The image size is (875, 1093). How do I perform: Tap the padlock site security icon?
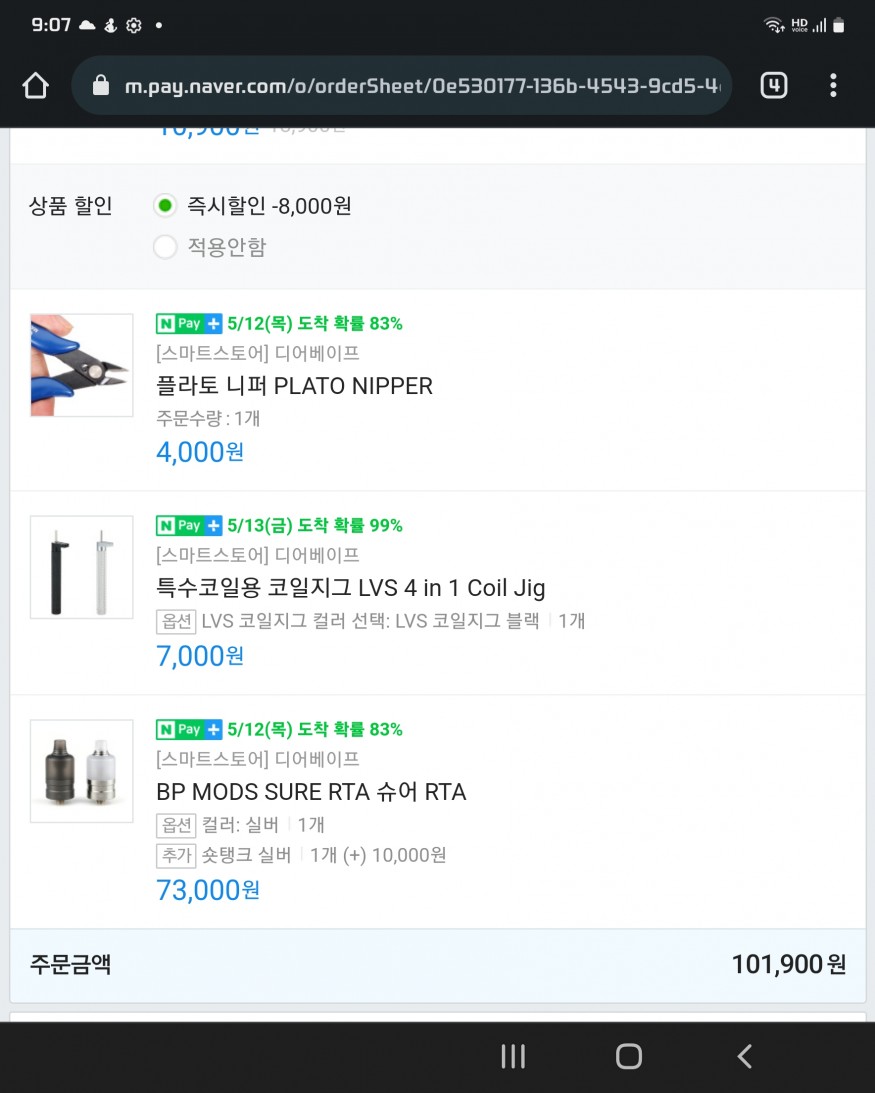click(100, 86)
